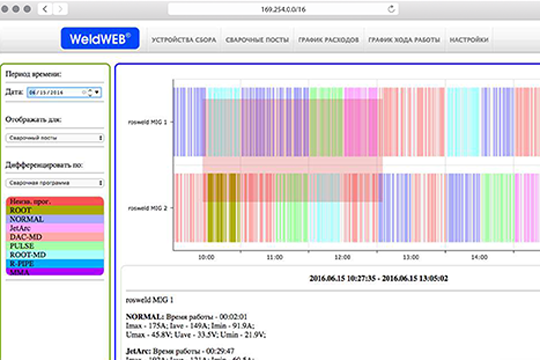Click the 11:00 time axis label
540x360 pixels.
[x=274, y=257]
